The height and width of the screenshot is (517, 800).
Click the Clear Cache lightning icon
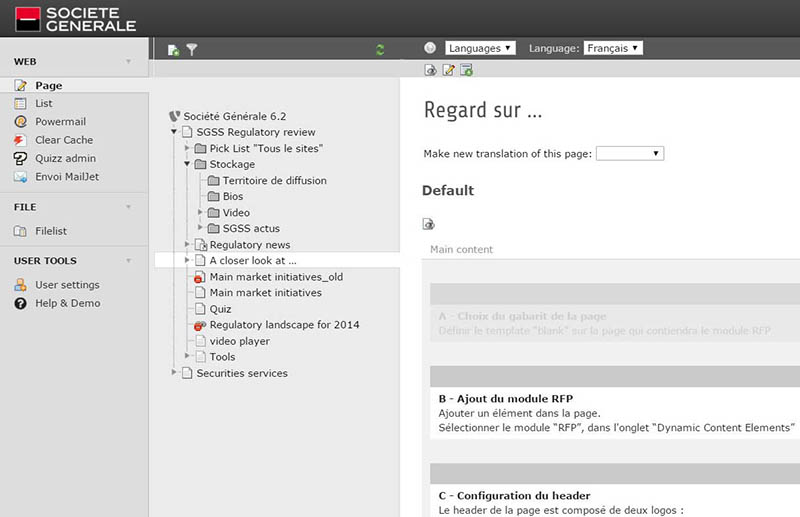(x=19, y=140)
